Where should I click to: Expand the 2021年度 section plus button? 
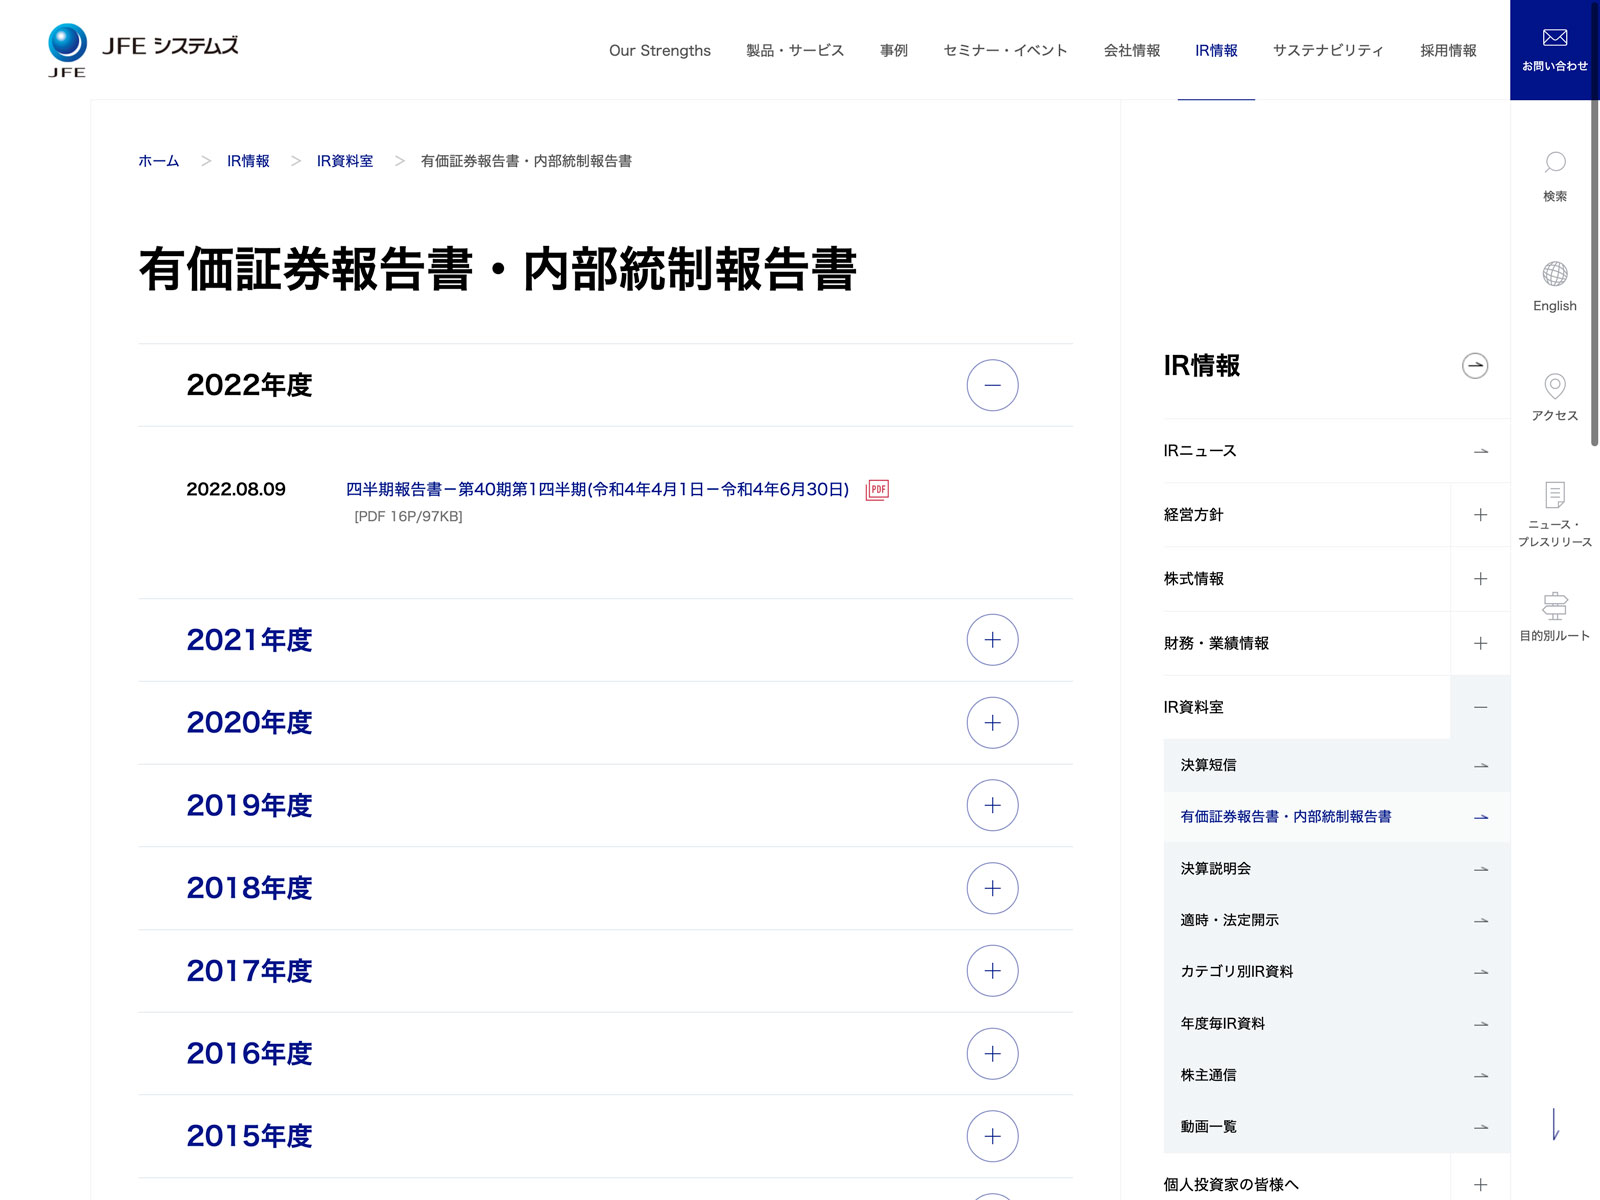tap(992, 640)
